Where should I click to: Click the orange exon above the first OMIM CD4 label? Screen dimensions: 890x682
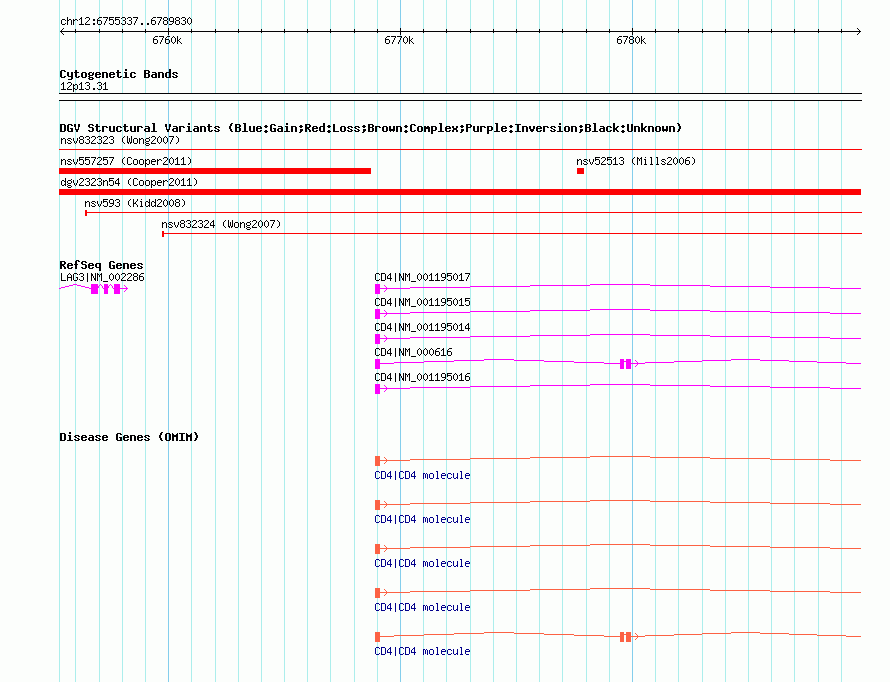(x=377, y=460)
